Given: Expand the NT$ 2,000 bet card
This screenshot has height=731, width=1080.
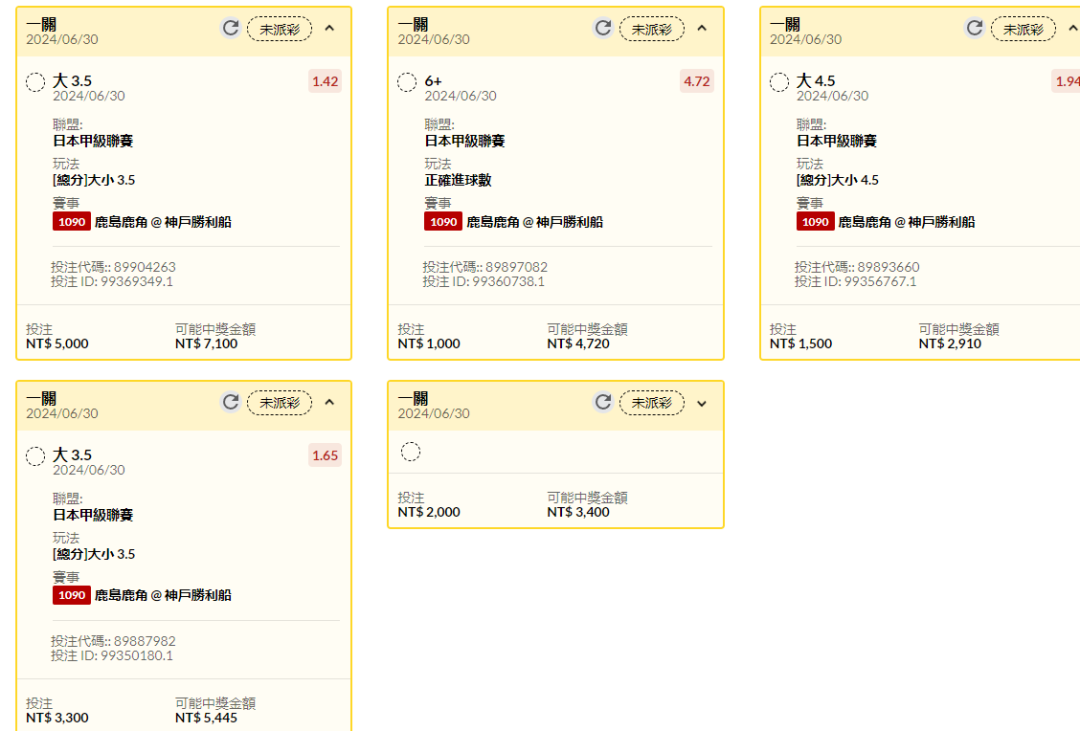Looking at the screenshot, I should [x=701, y=404].
